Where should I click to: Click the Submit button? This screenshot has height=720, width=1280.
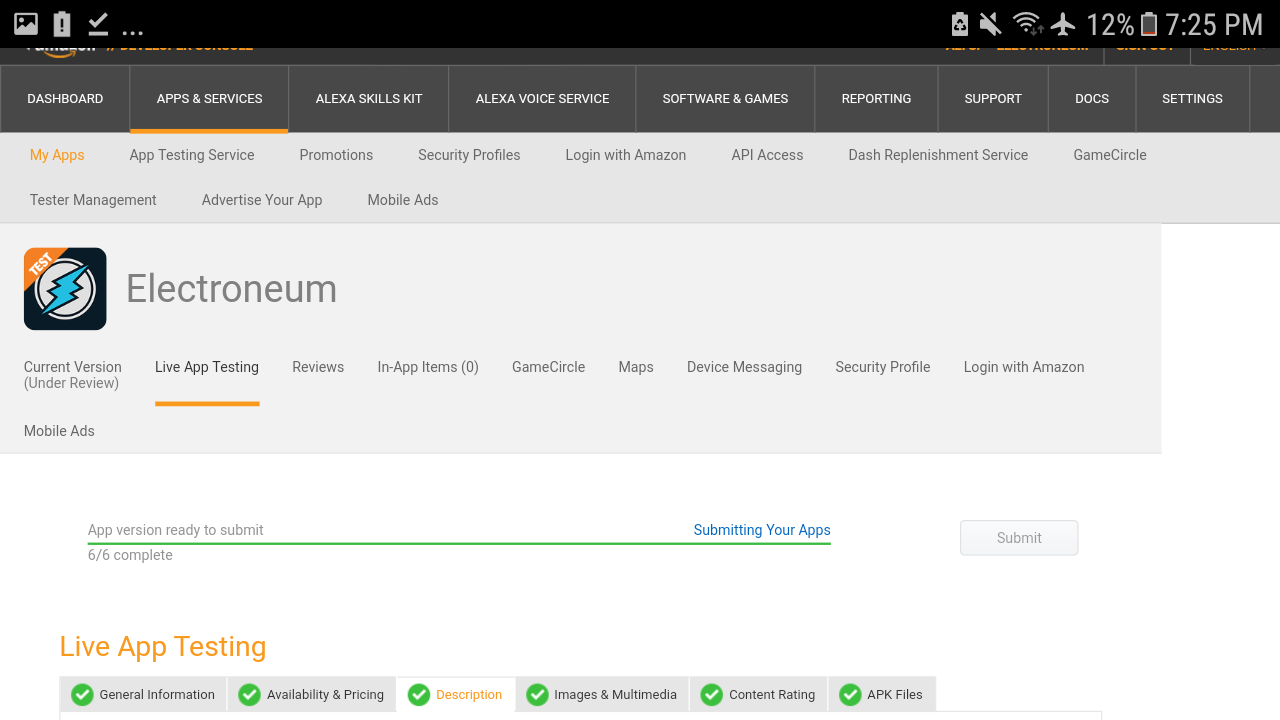1019,538
